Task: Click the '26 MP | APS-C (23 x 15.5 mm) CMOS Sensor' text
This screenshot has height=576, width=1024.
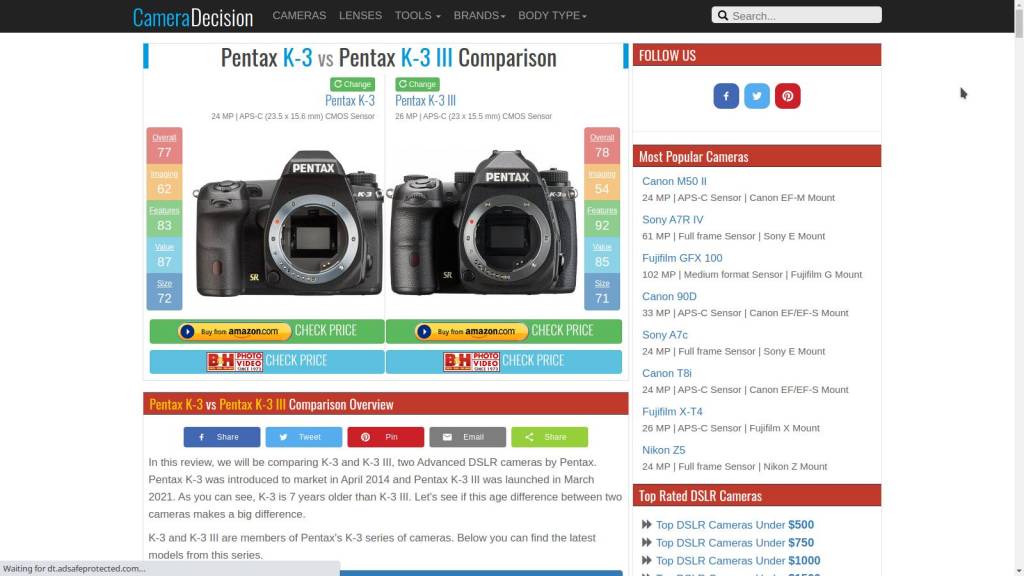Action: [x=473, y=116]
